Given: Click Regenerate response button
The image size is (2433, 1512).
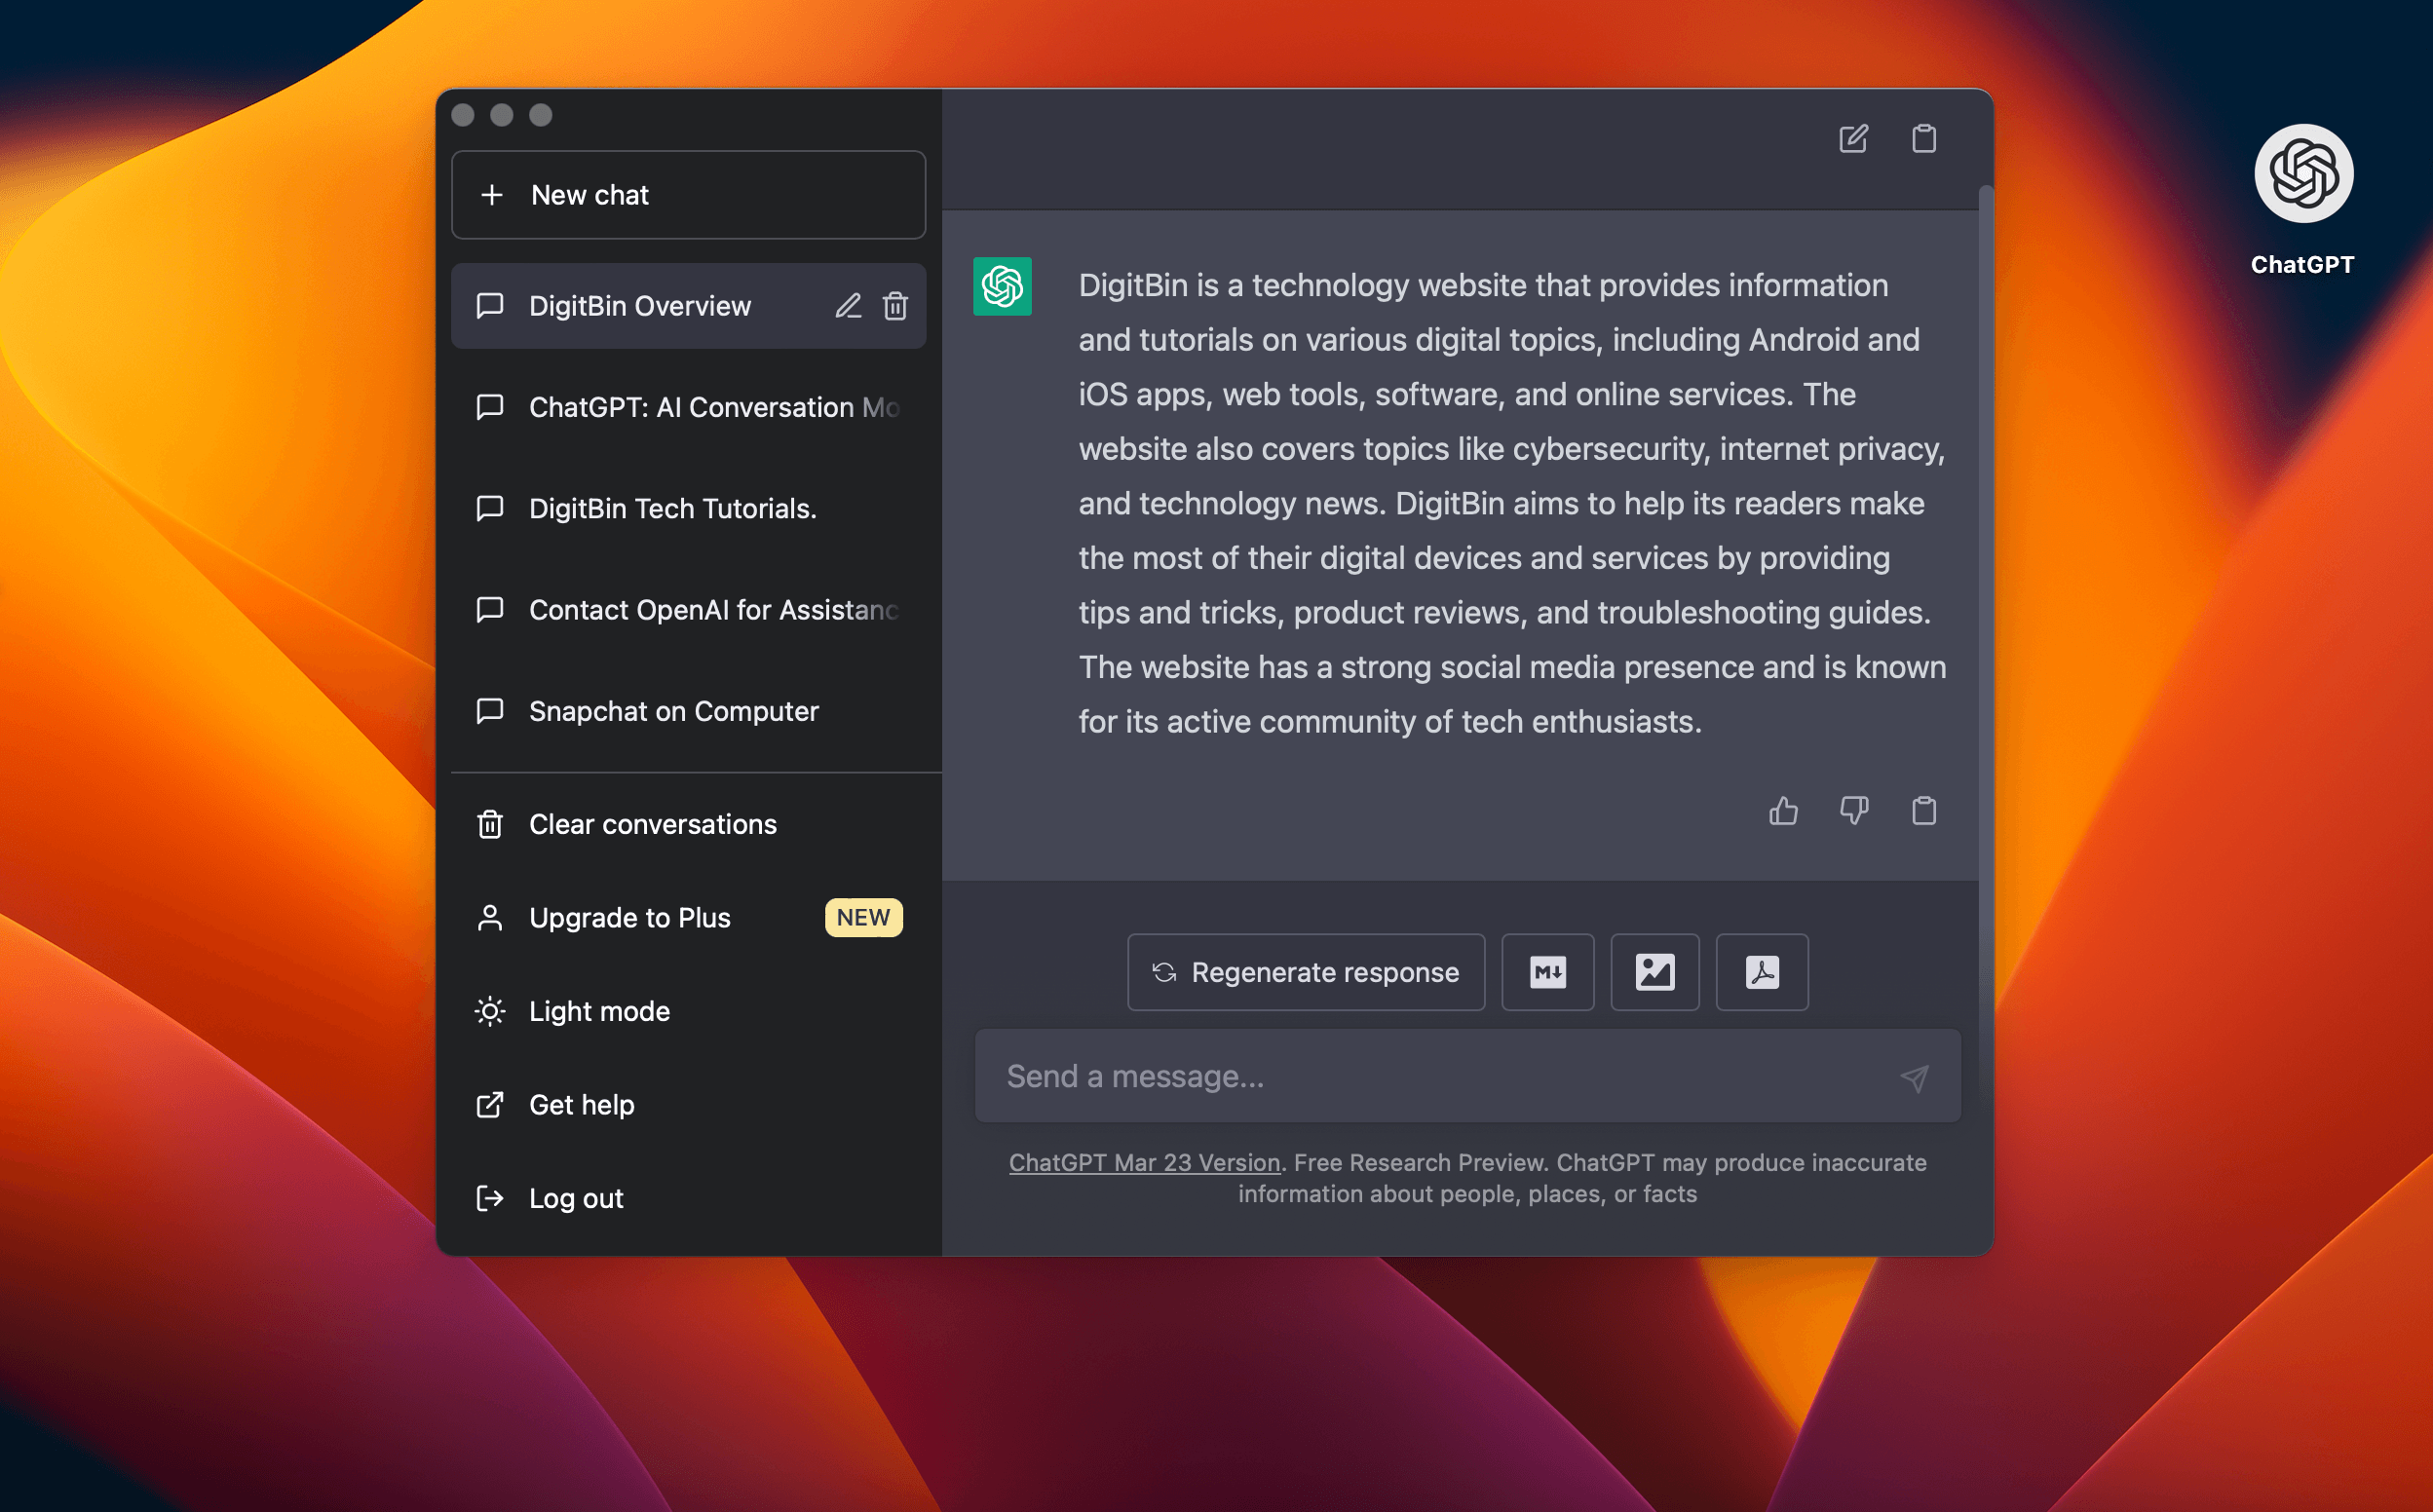Looking at the screenshot, I should (1306, 972).
